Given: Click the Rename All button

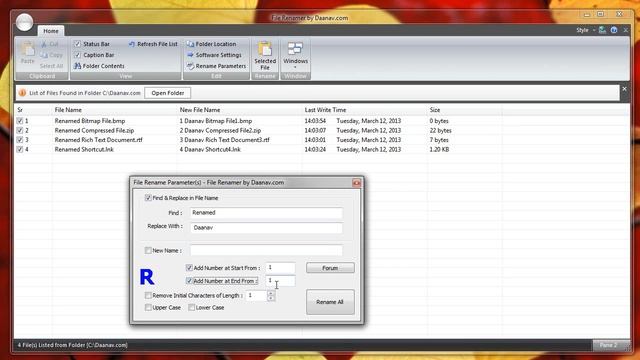Looking at the screenshot, I should 330,302.
